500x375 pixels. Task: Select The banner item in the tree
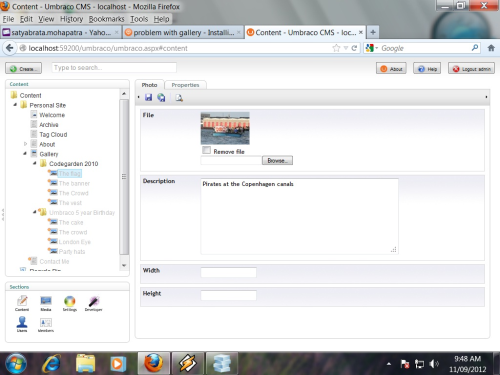click(74, 183)
